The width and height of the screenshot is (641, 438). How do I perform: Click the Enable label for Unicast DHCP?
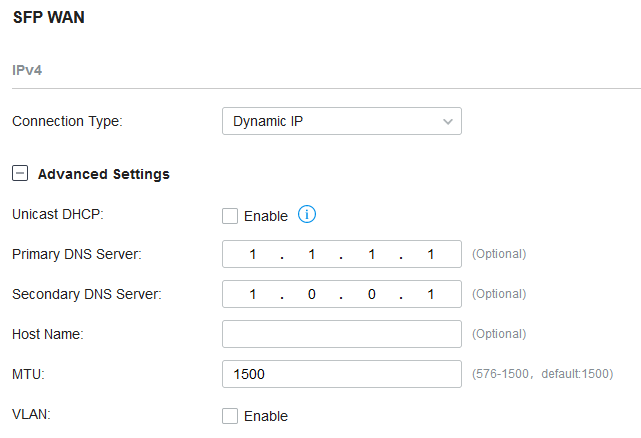click(266, 216)
